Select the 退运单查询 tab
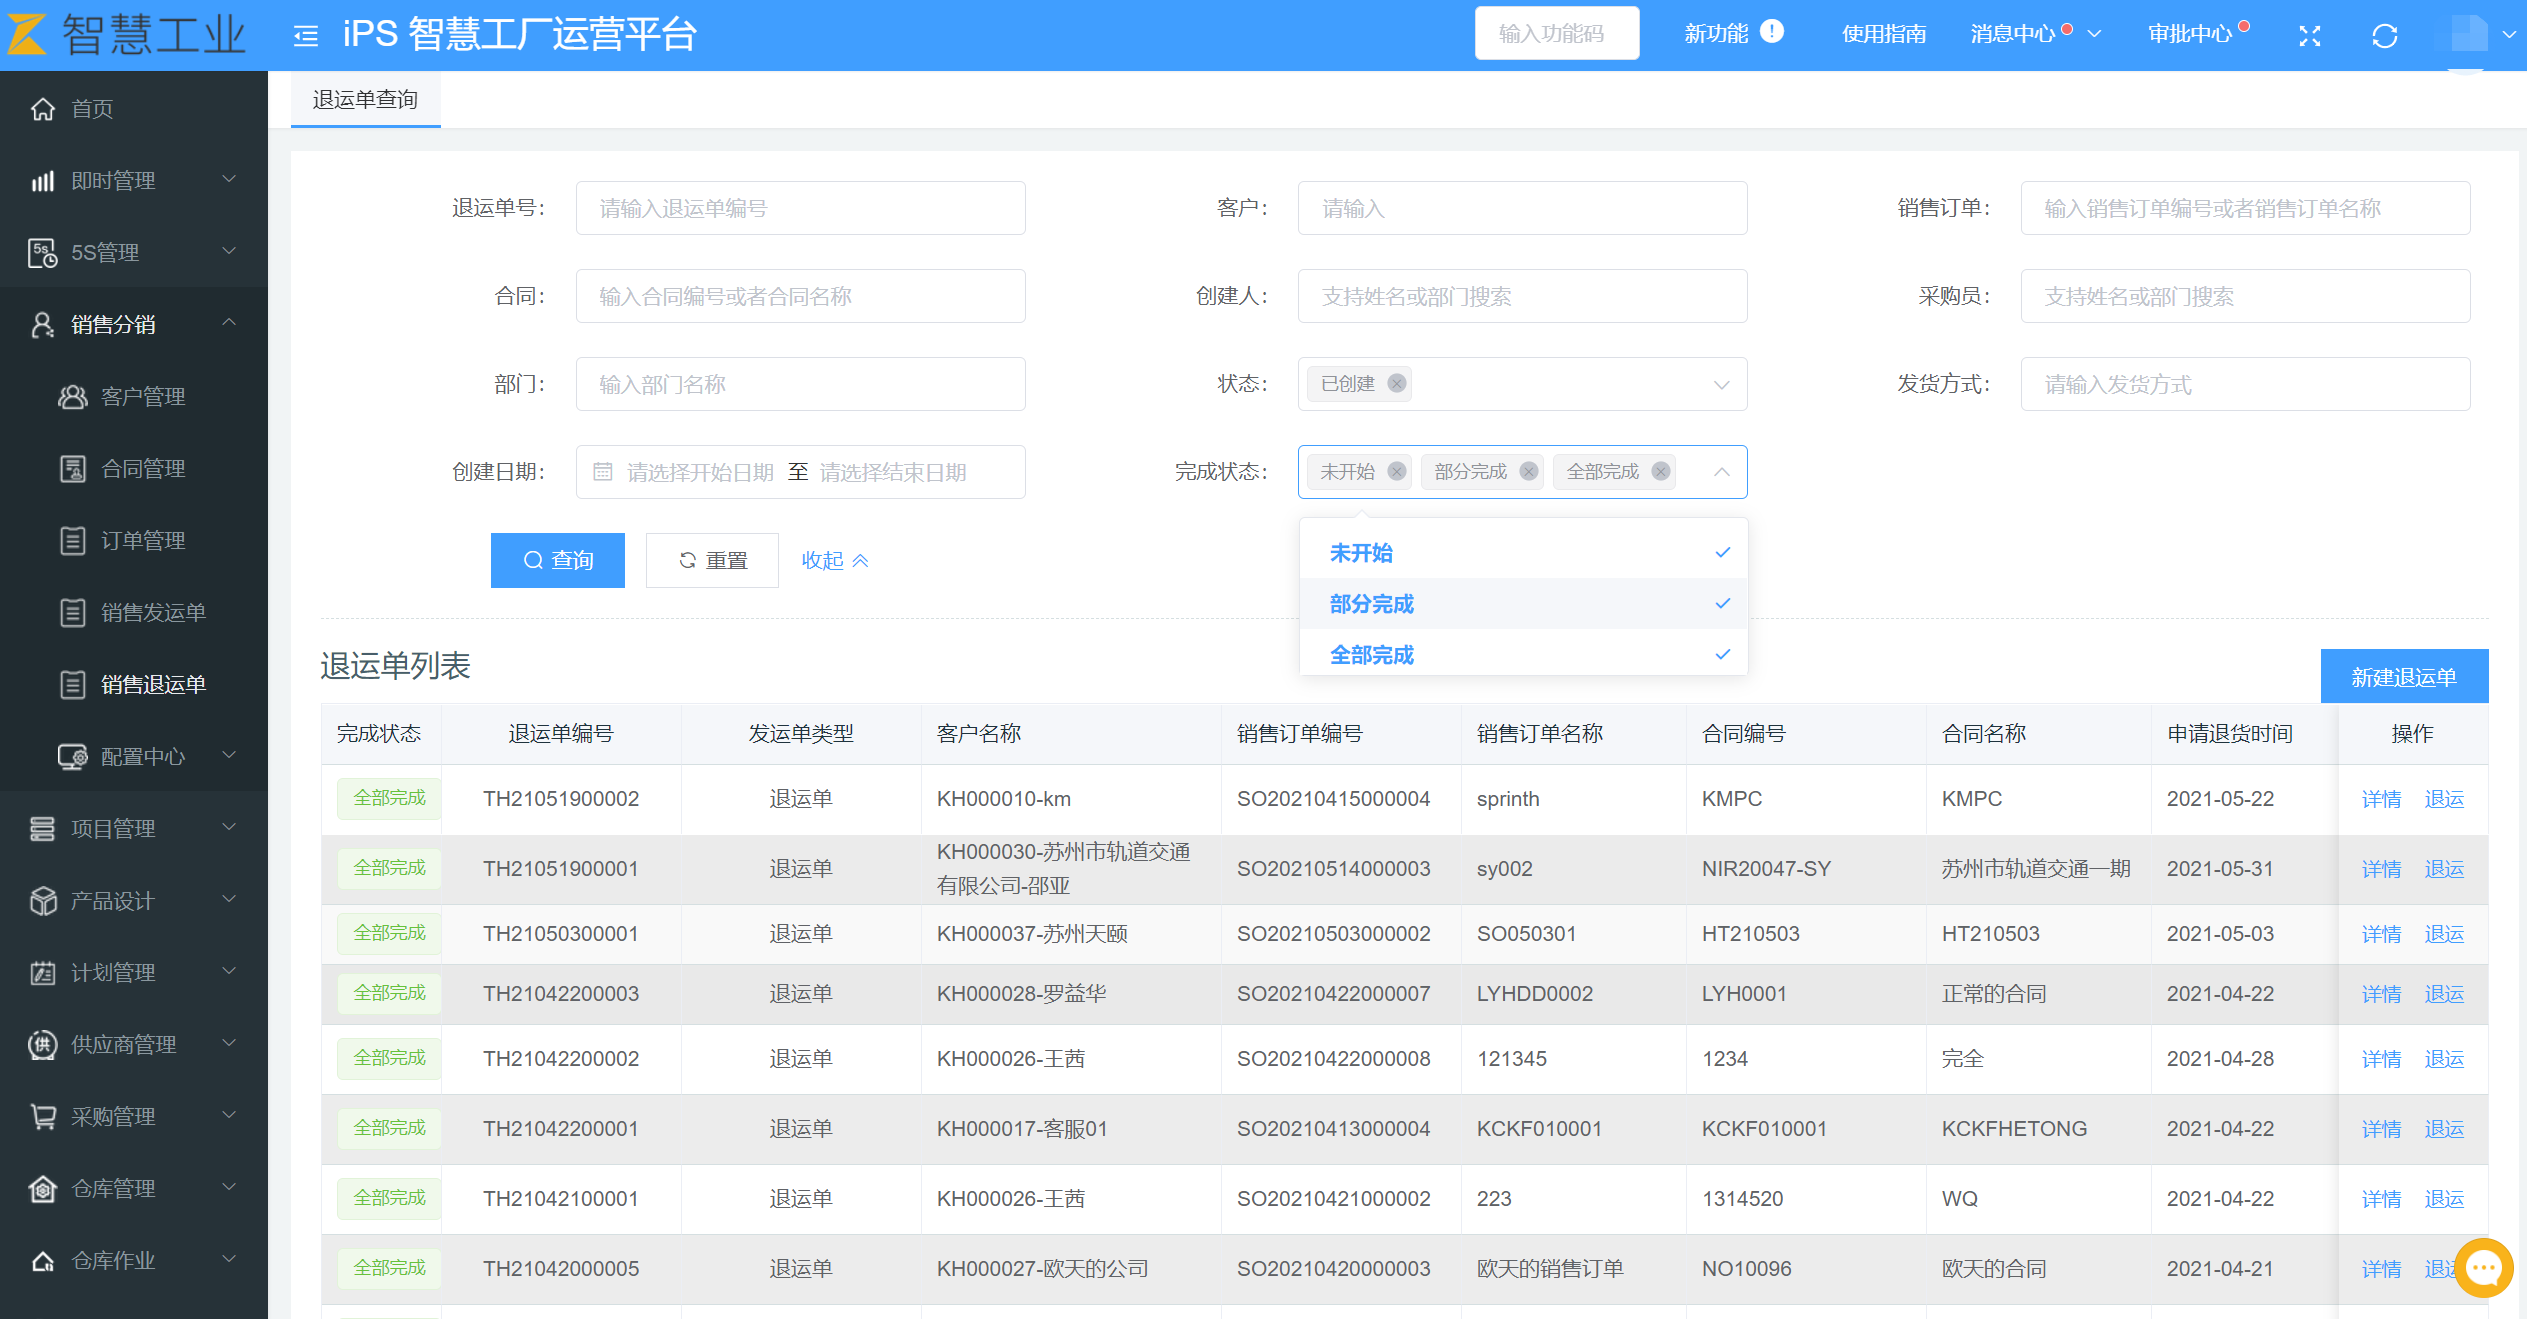 (365, 99)
